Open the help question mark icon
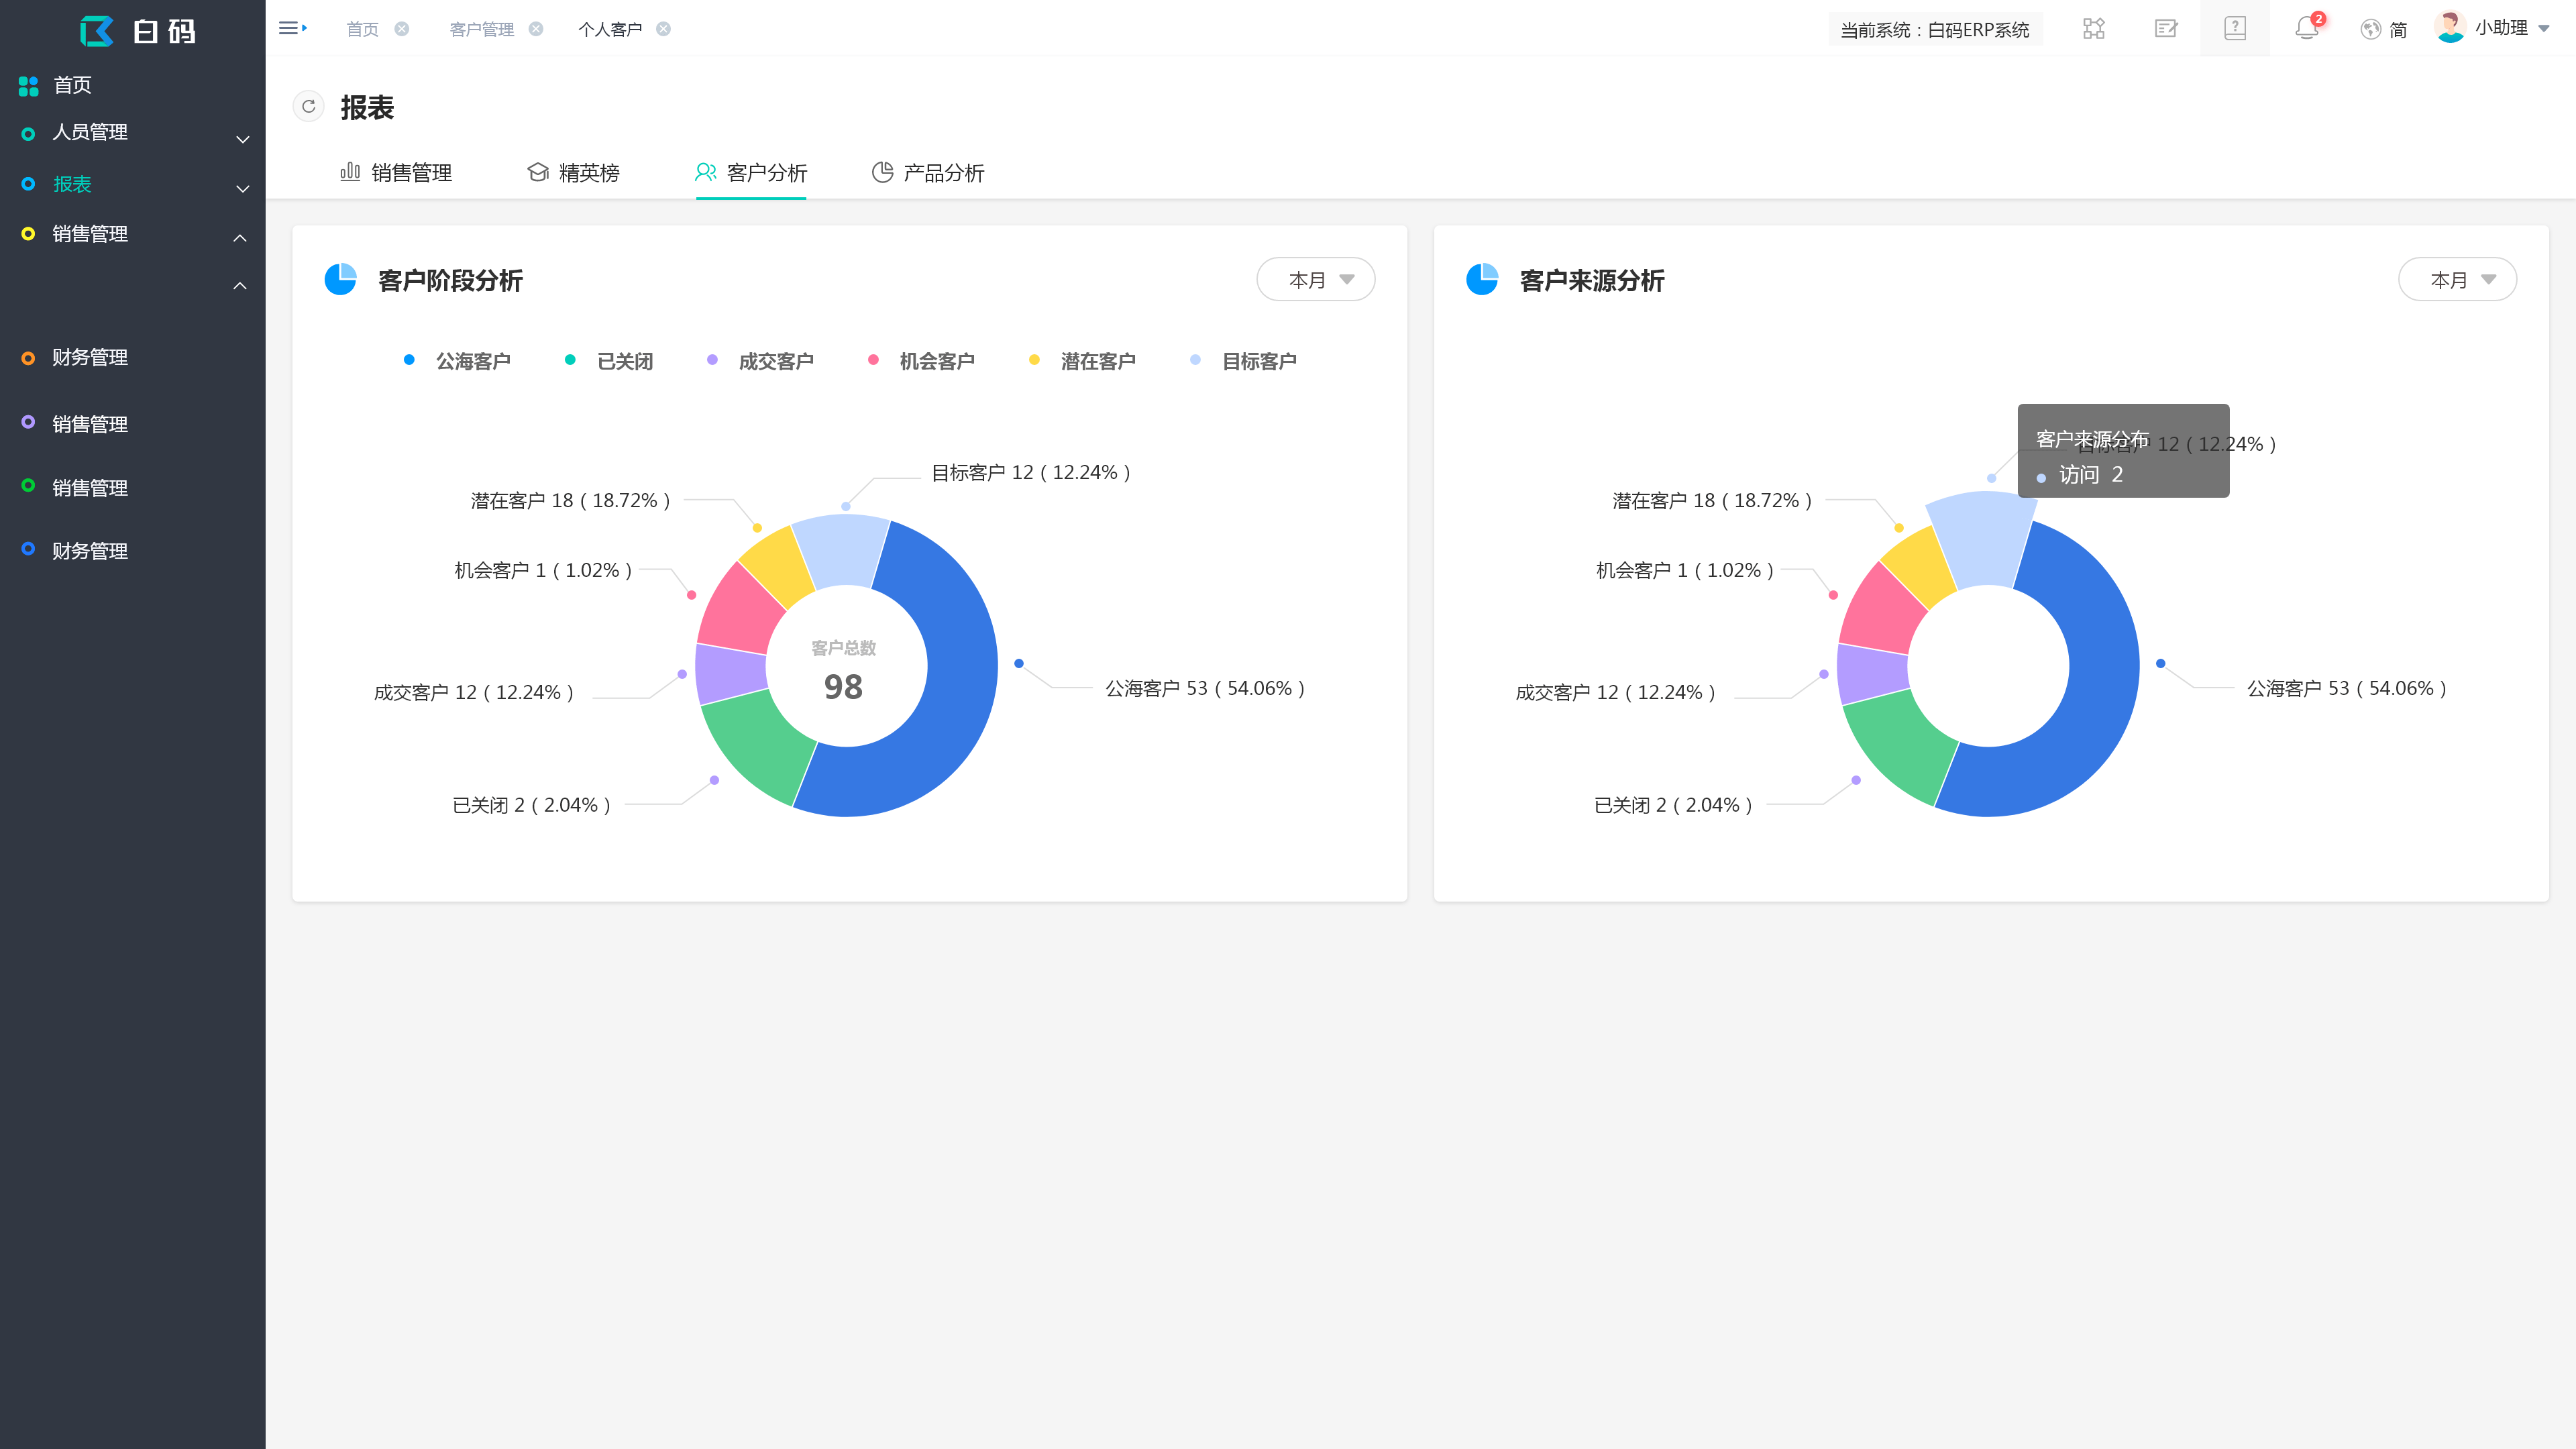2576x1449 pixels. [2235, 28]
